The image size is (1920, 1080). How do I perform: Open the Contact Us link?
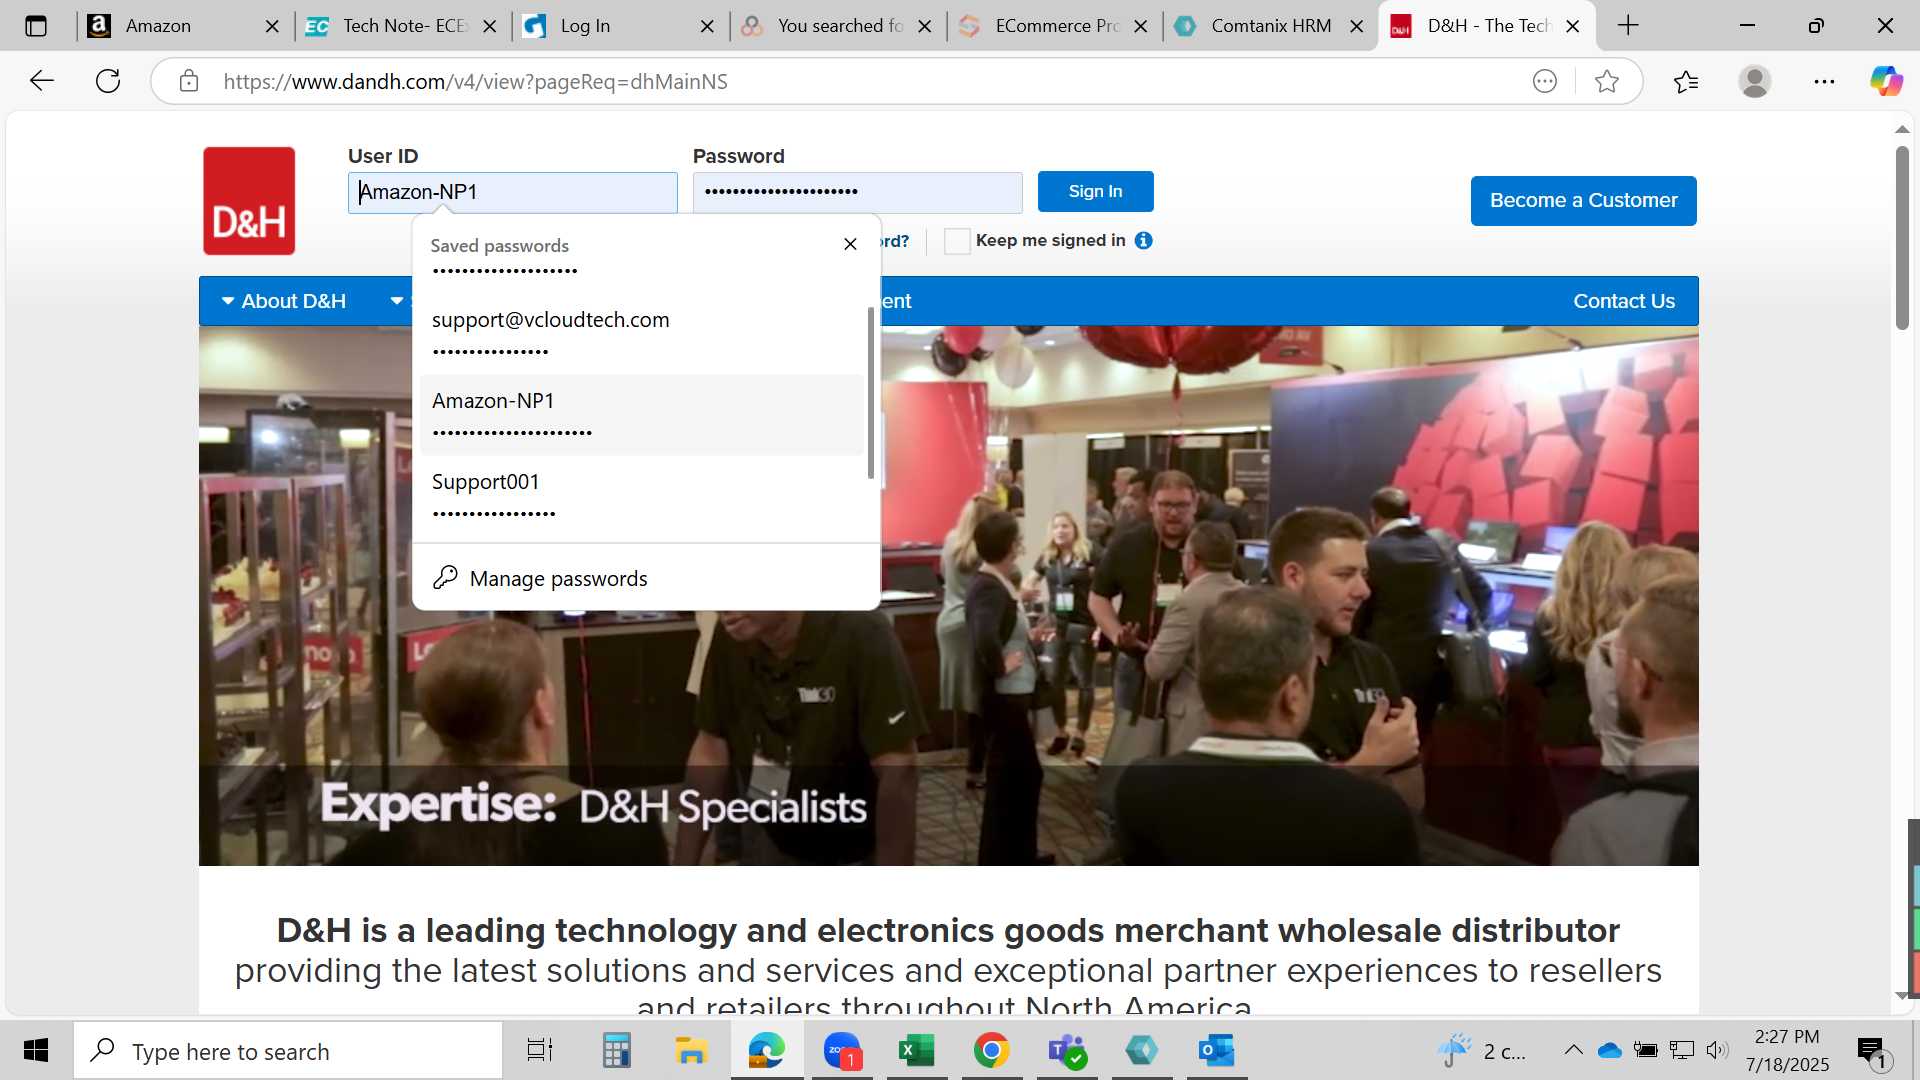[x=1624, y=301]
